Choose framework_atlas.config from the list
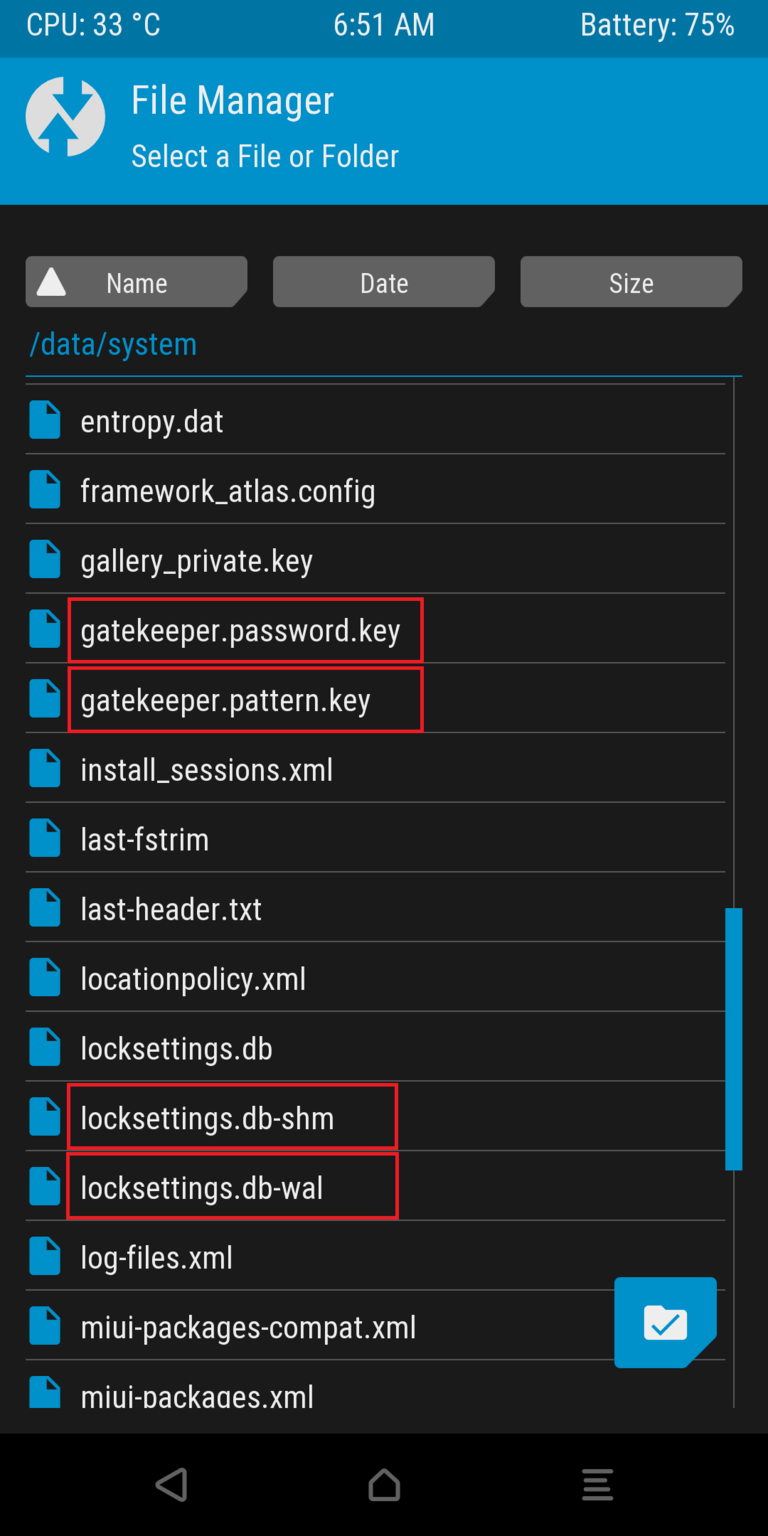This screenshot has height=1536, width=768. coord(228,491)
